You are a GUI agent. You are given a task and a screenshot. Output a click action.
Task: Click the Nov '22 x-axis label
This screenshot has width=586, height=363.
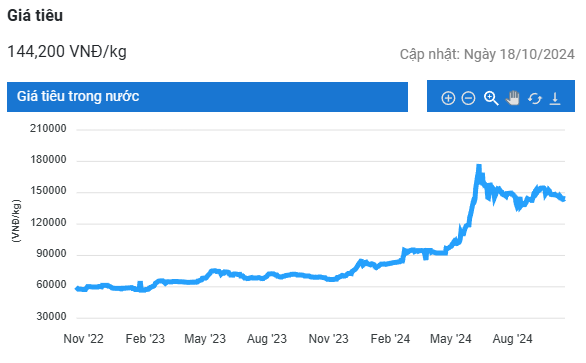pos(83,339)
